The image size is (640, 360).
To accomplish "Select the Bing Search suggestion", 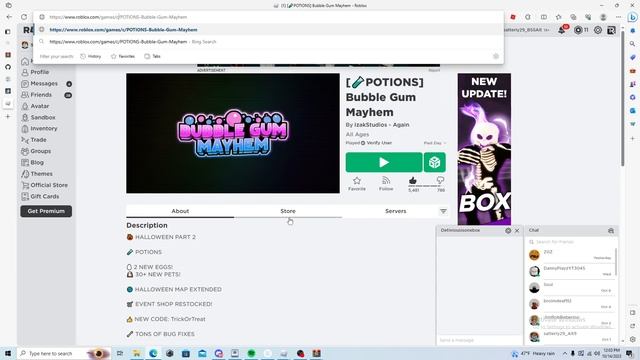I will (x=268, y=42).
